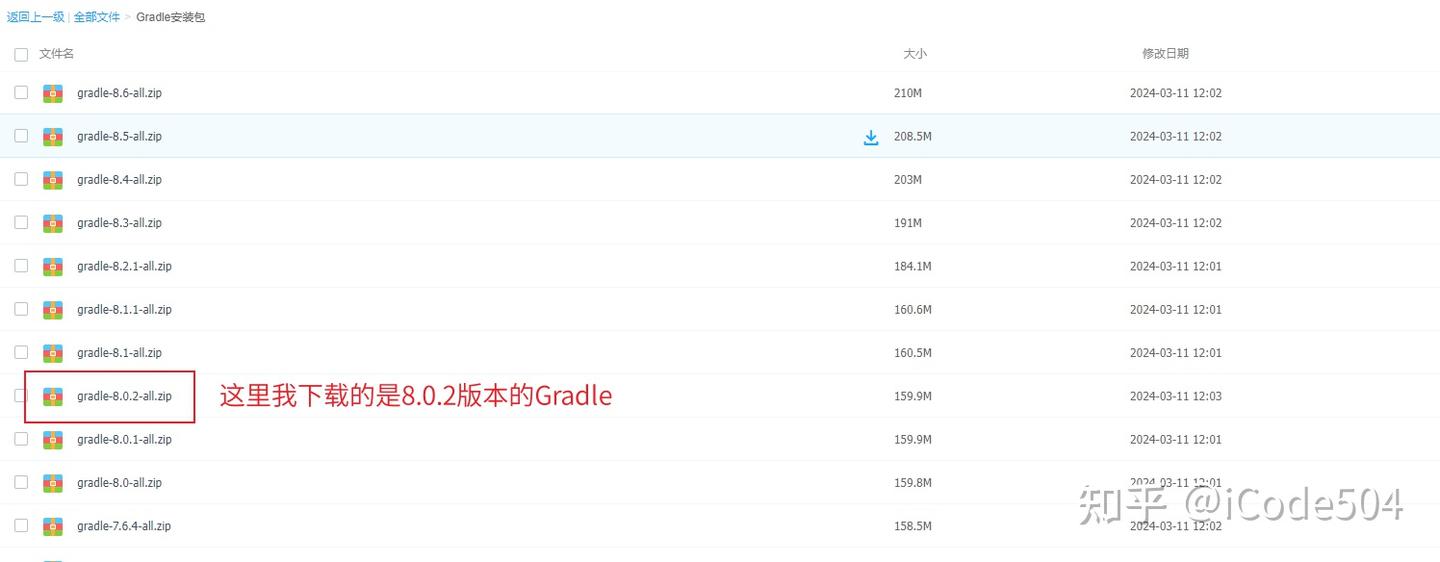
Task: Download gradle-8.5-all.zip using the download icon
Action: tap(871, 137)
